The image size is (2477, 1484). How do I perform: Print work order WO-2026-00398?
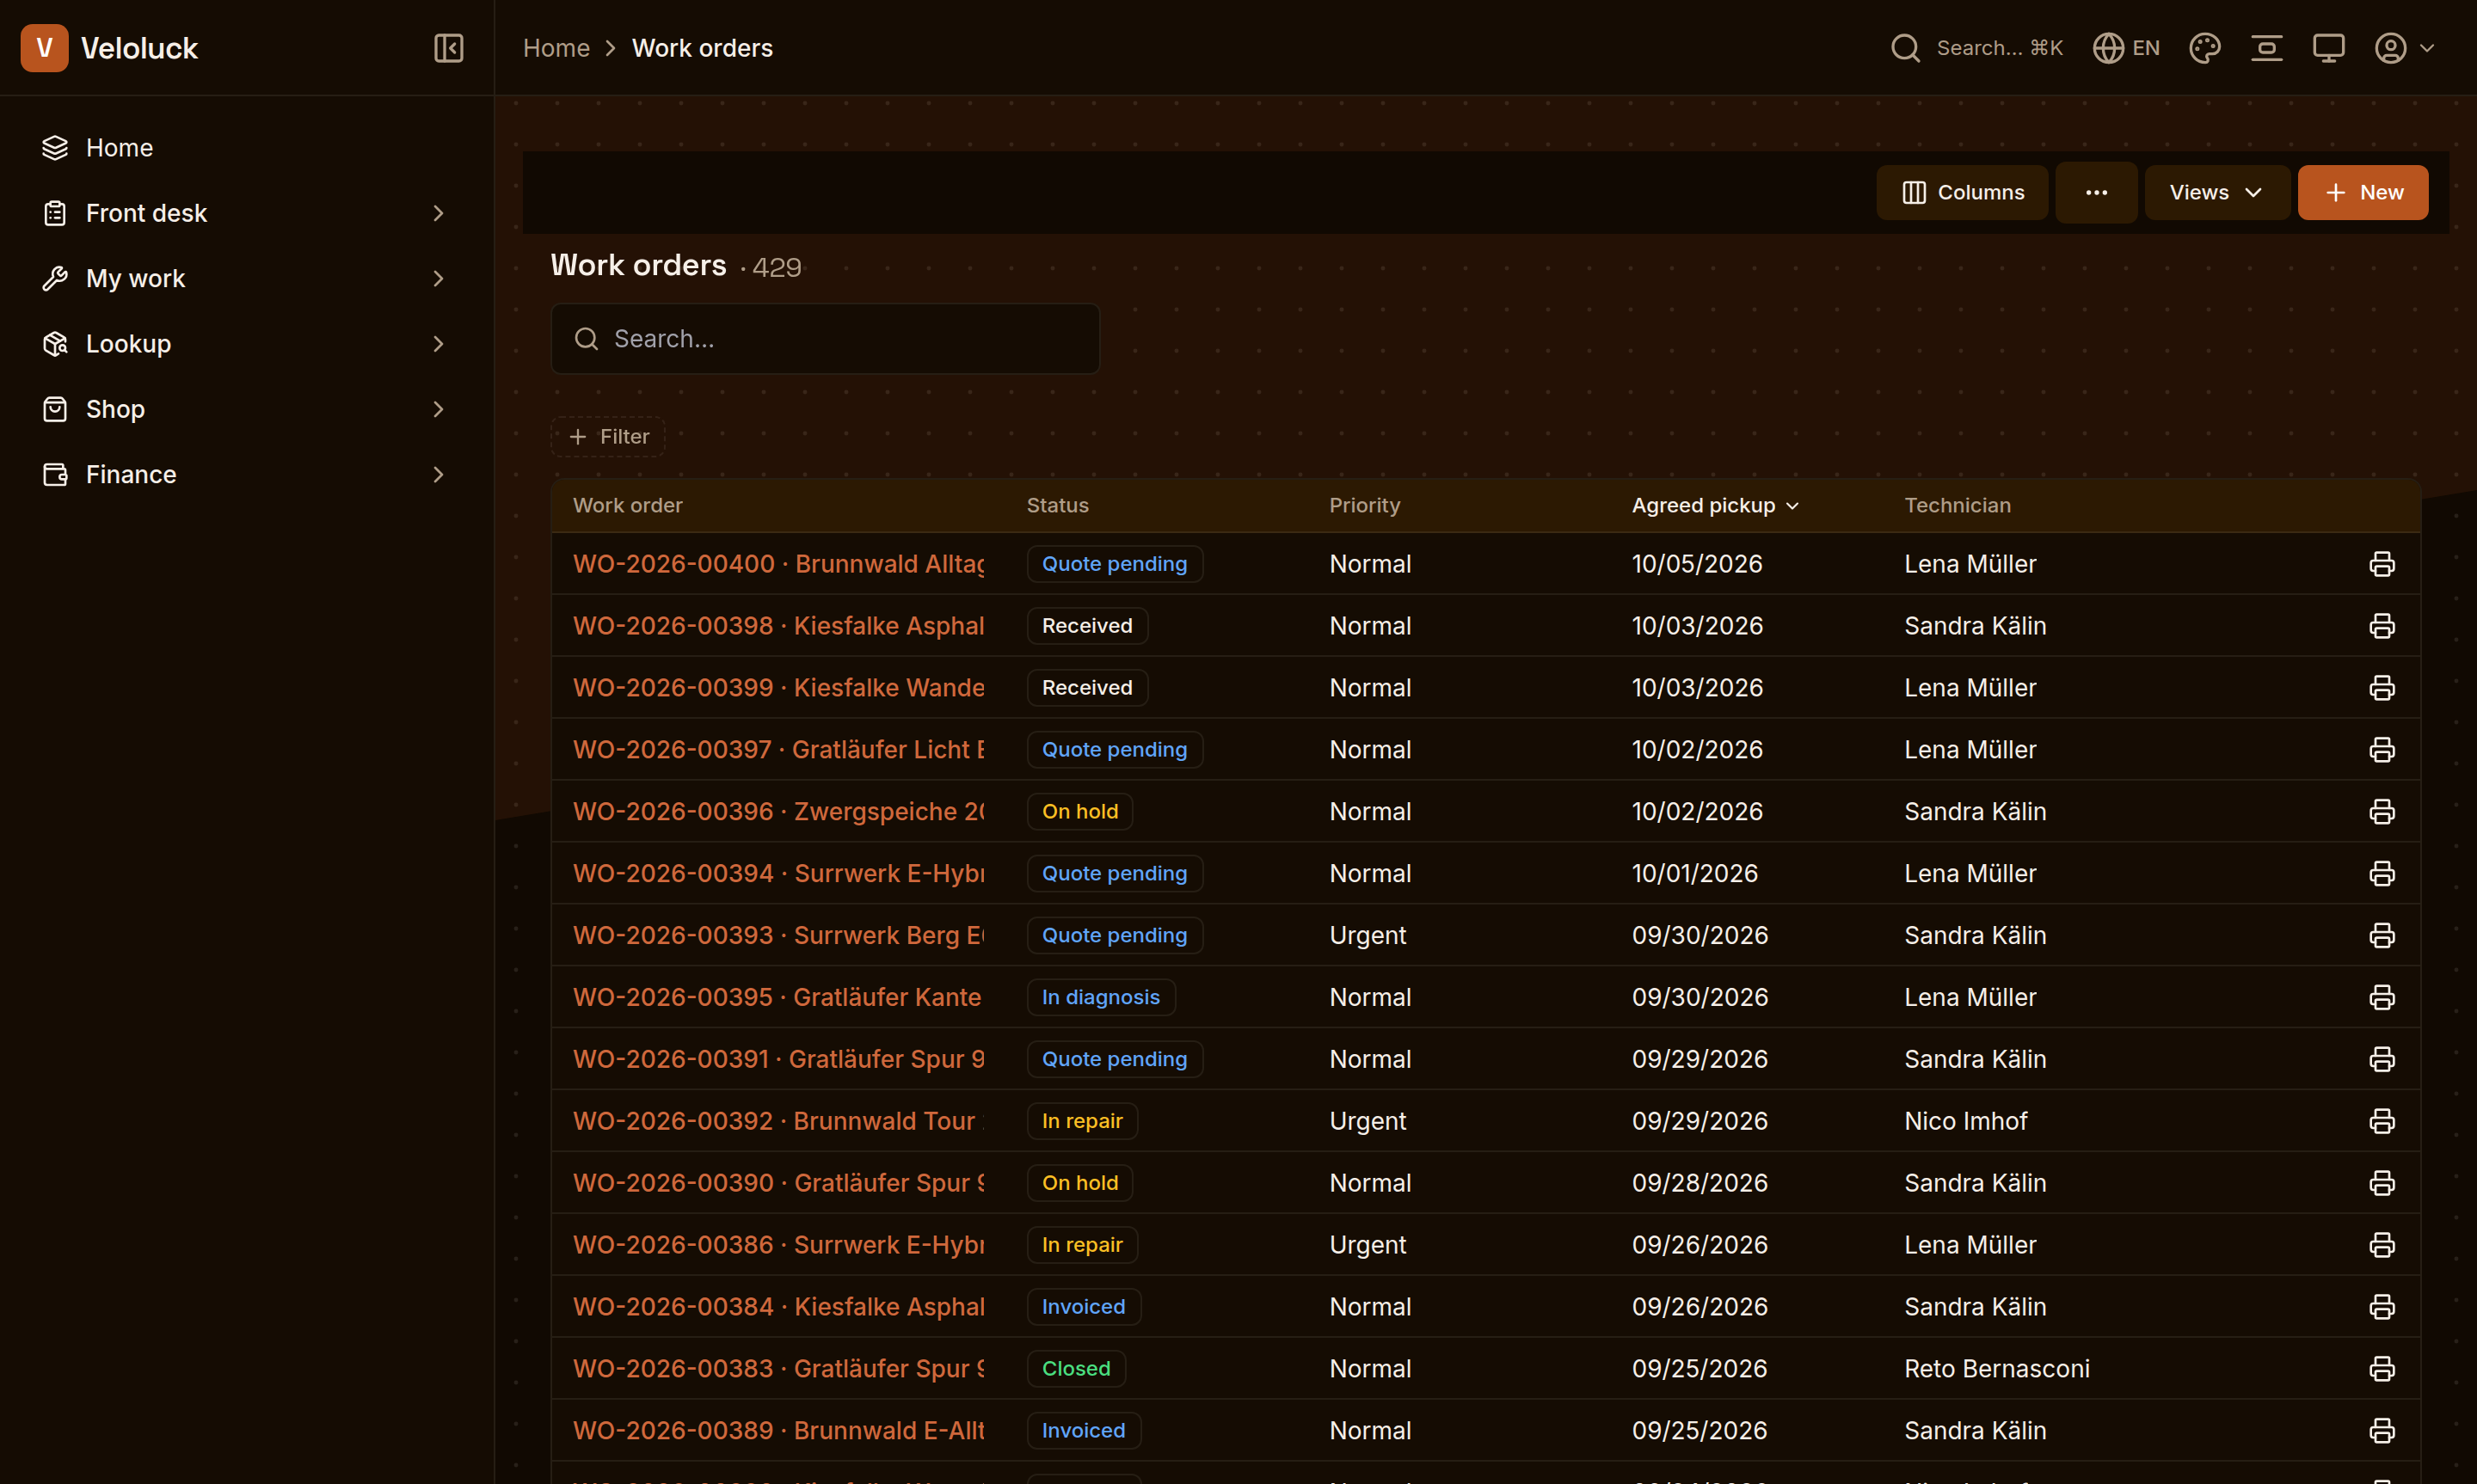pyautogui.click(x=2381, y=626)
